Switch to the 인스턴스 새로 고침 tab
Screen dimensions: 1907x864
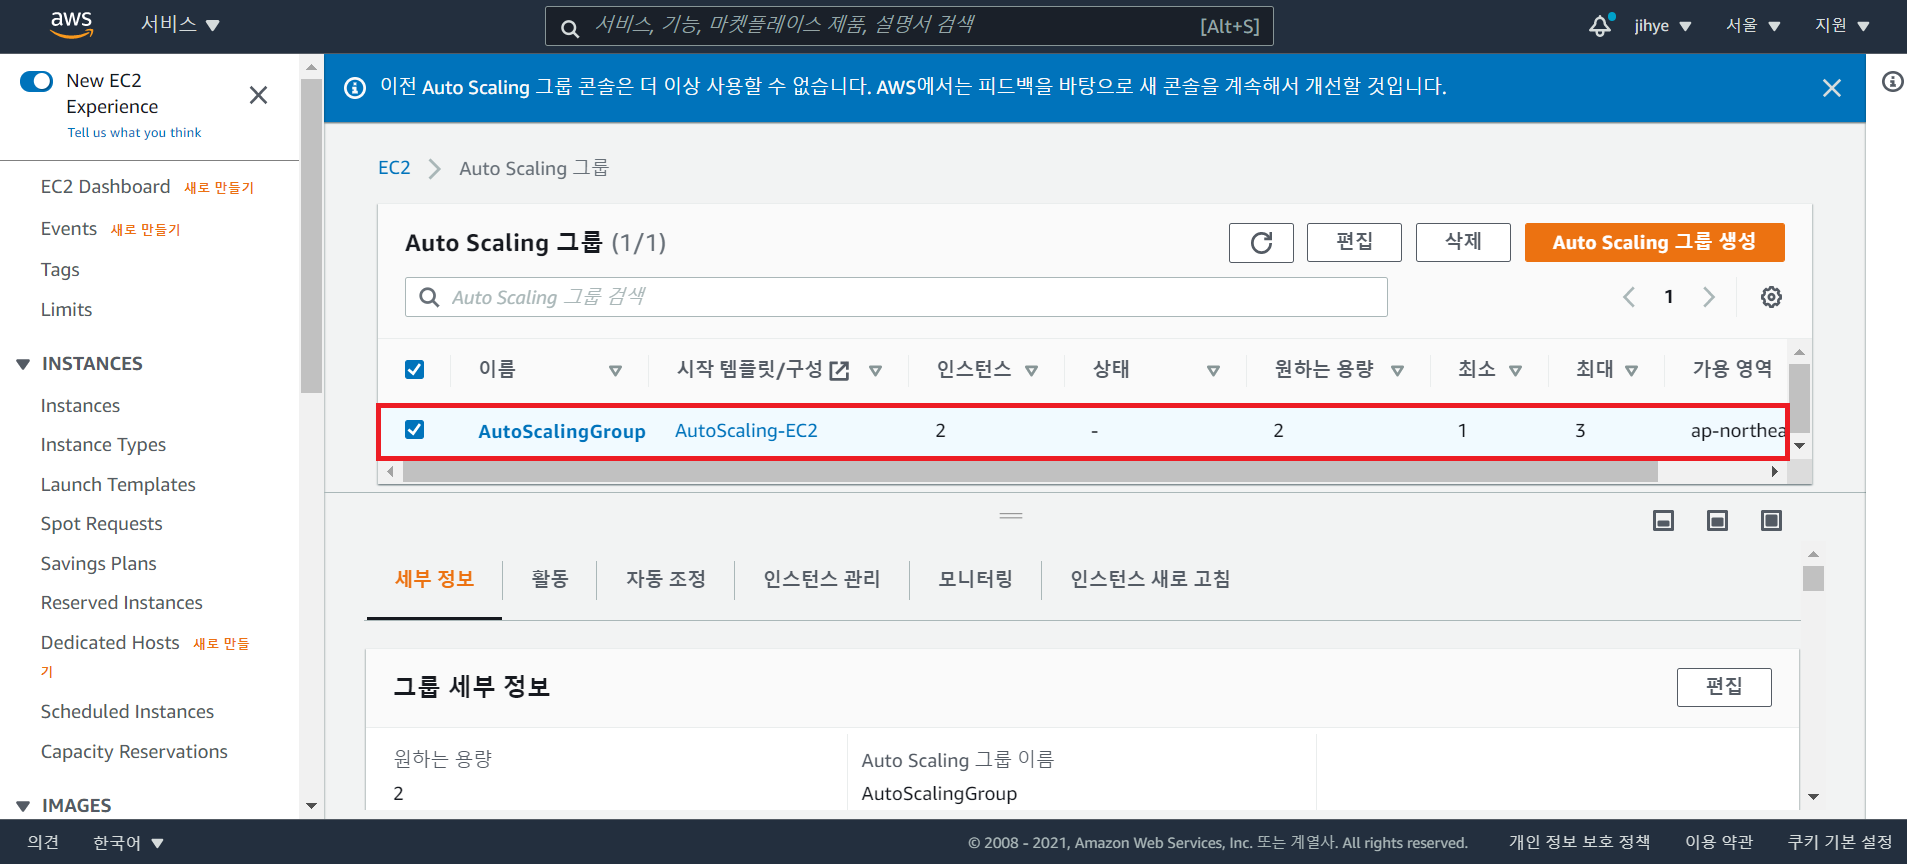[x=1150, y=579]
